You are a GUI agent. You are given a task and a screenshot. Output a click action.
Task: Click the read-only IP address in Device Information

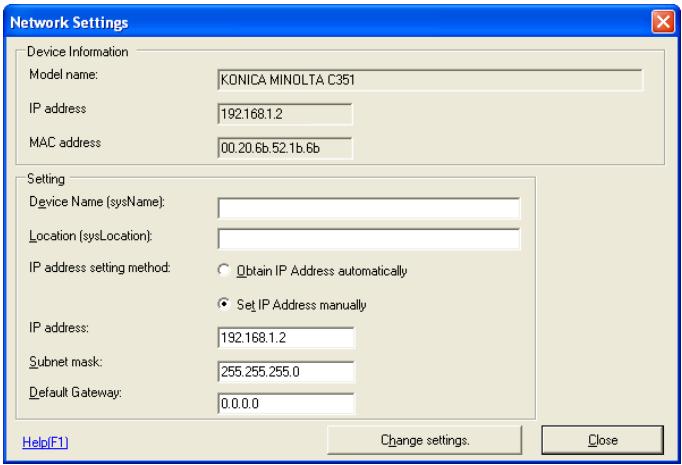[x=285, y=114]
